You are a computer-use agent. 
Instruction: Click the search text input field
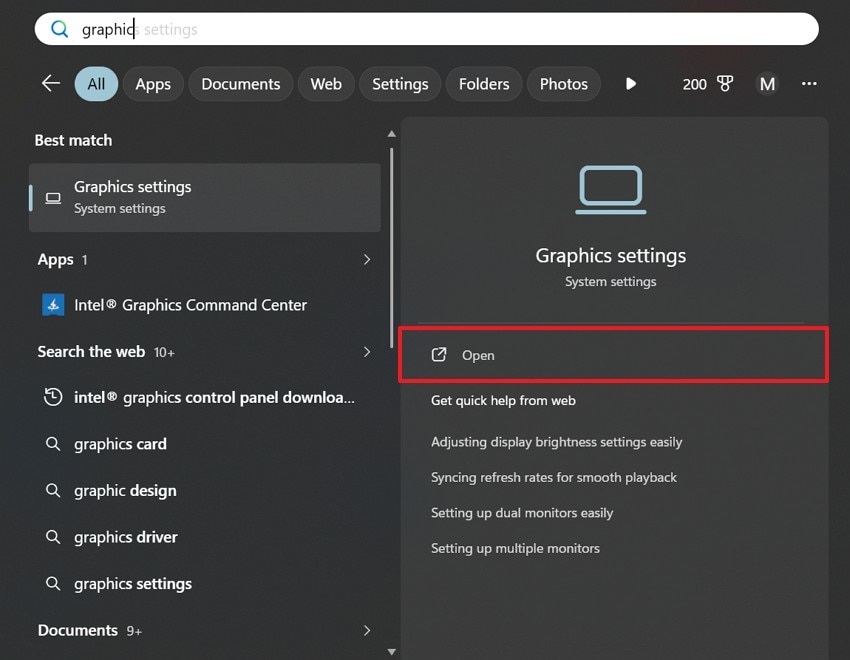click(427, 29)
